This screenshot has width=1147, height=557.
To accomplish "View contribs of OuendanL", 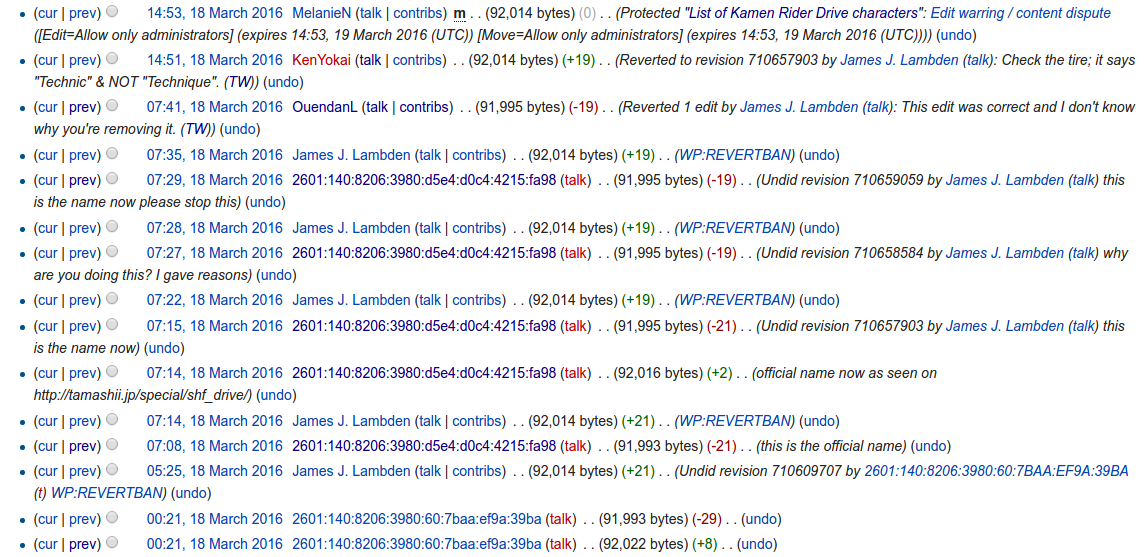I will [x=424, y=108].
